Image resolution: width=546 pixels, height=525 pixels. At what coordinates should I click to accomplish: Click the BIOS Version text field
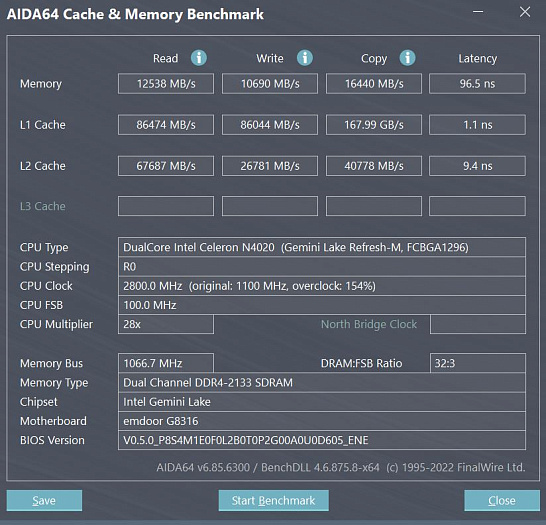click(322, 440)
